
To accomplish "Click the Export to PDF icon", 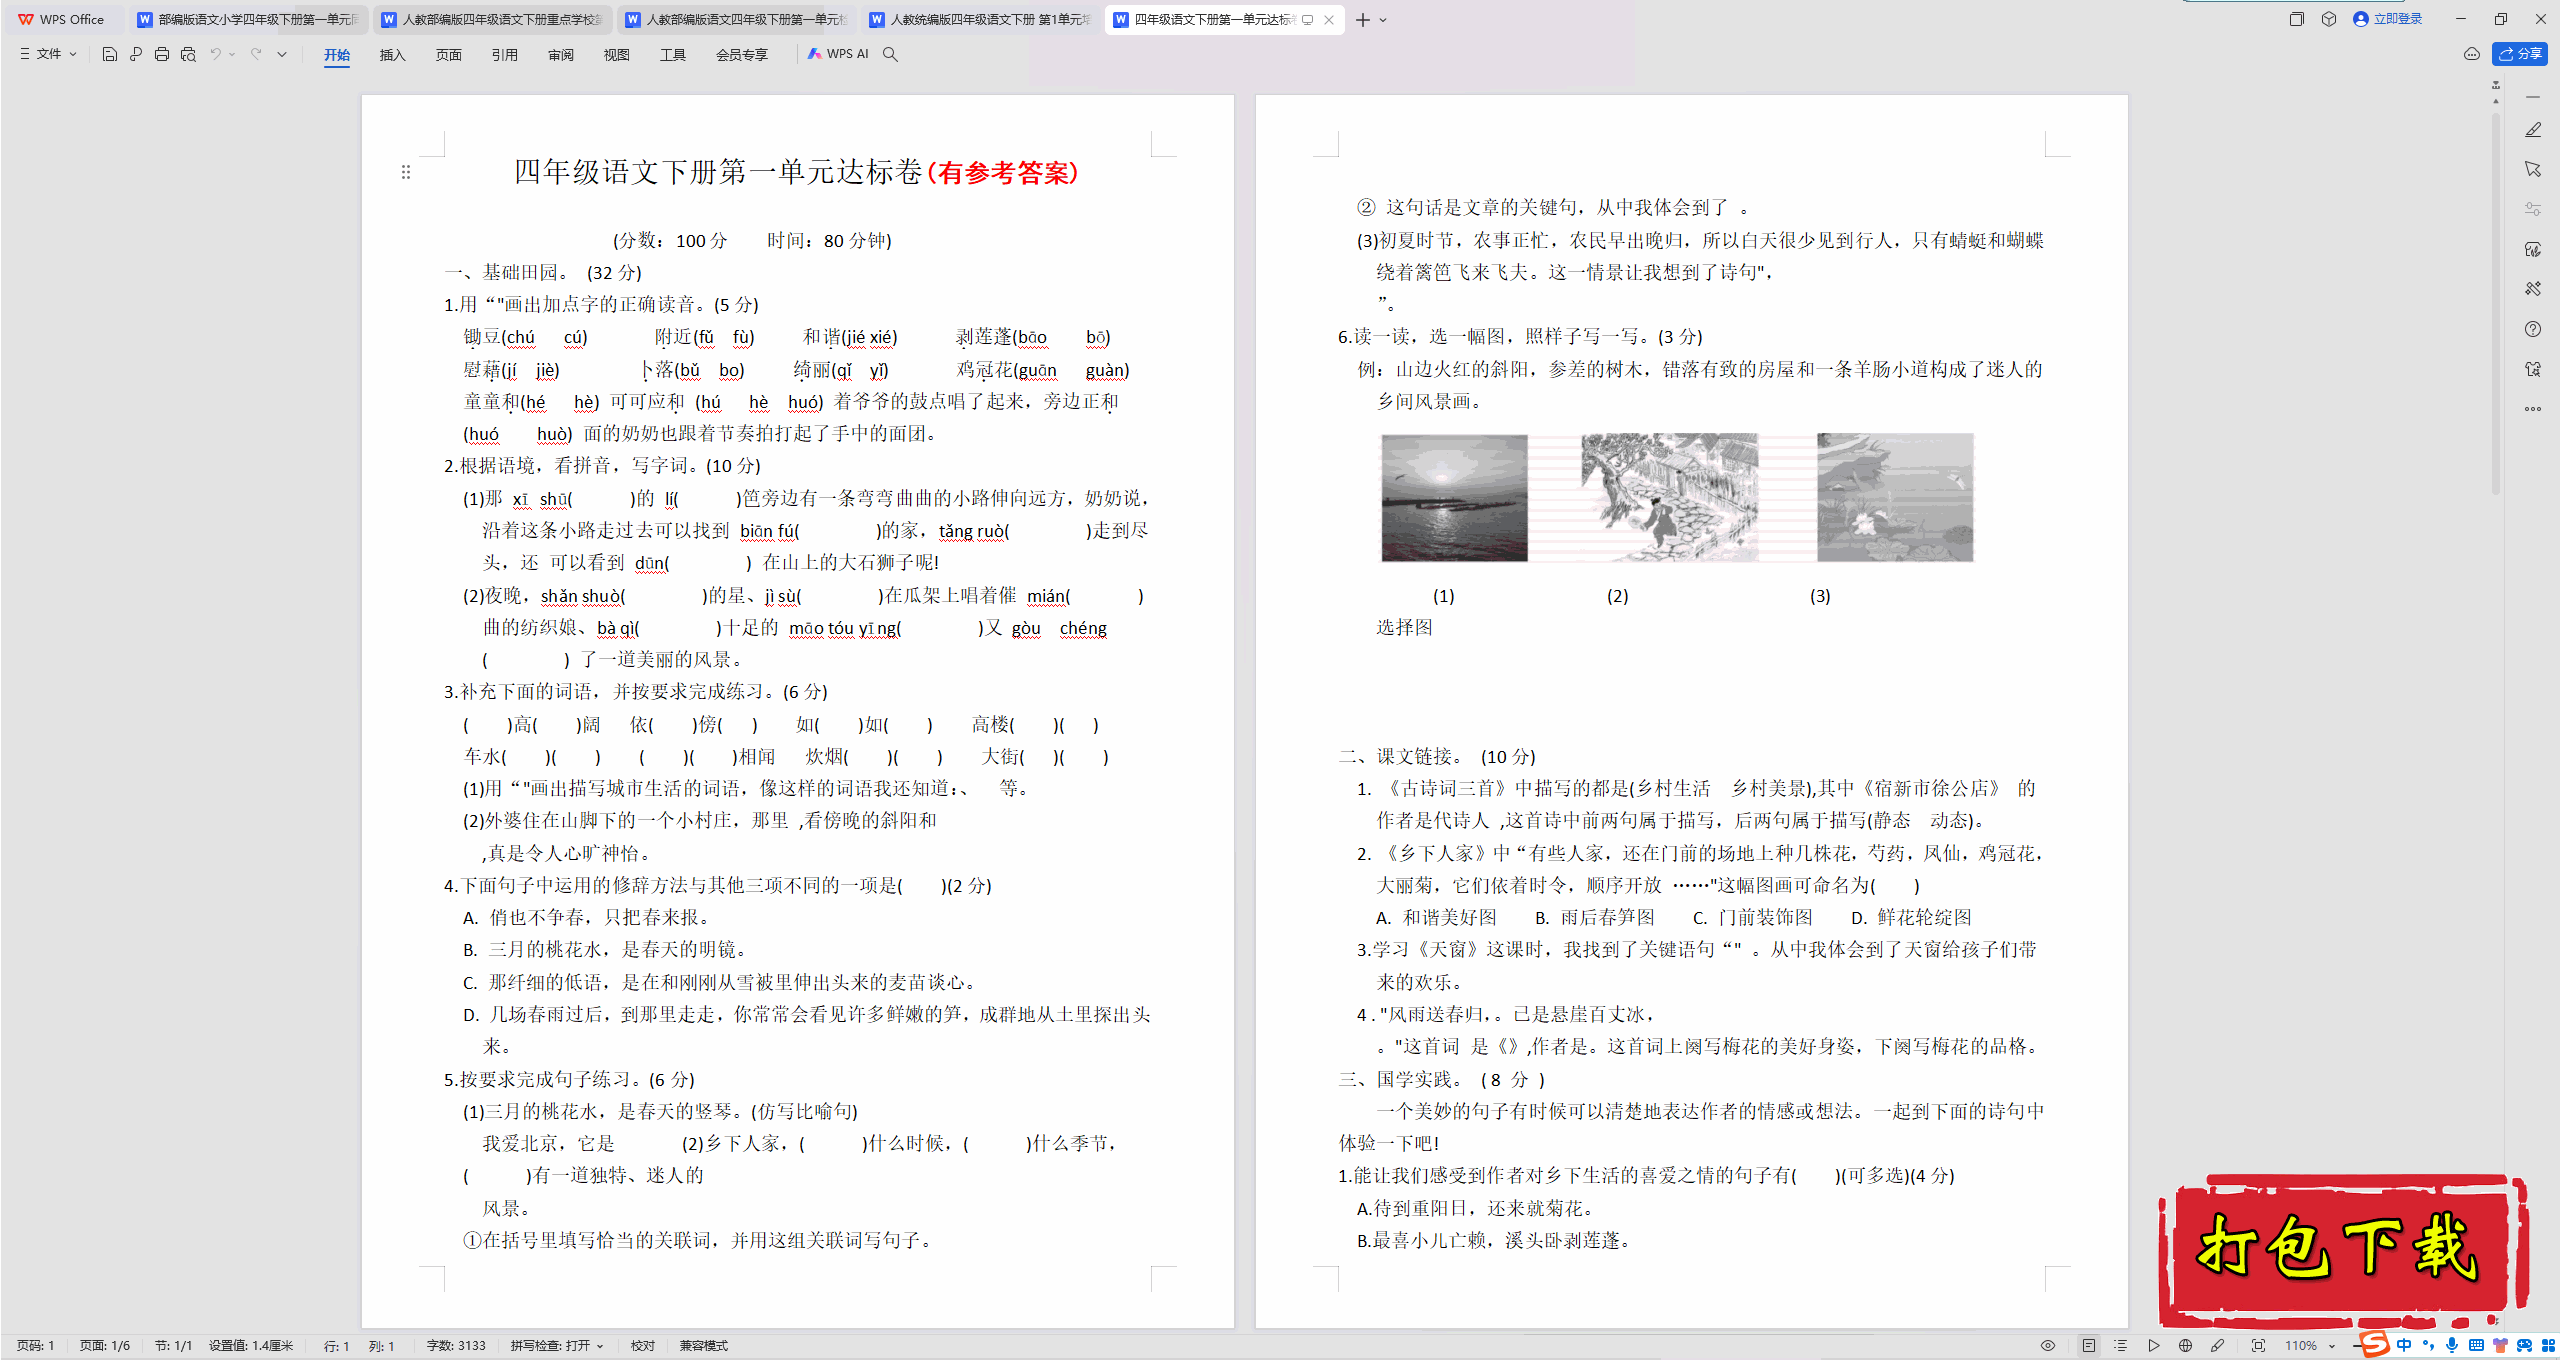I will coord(136,54).
